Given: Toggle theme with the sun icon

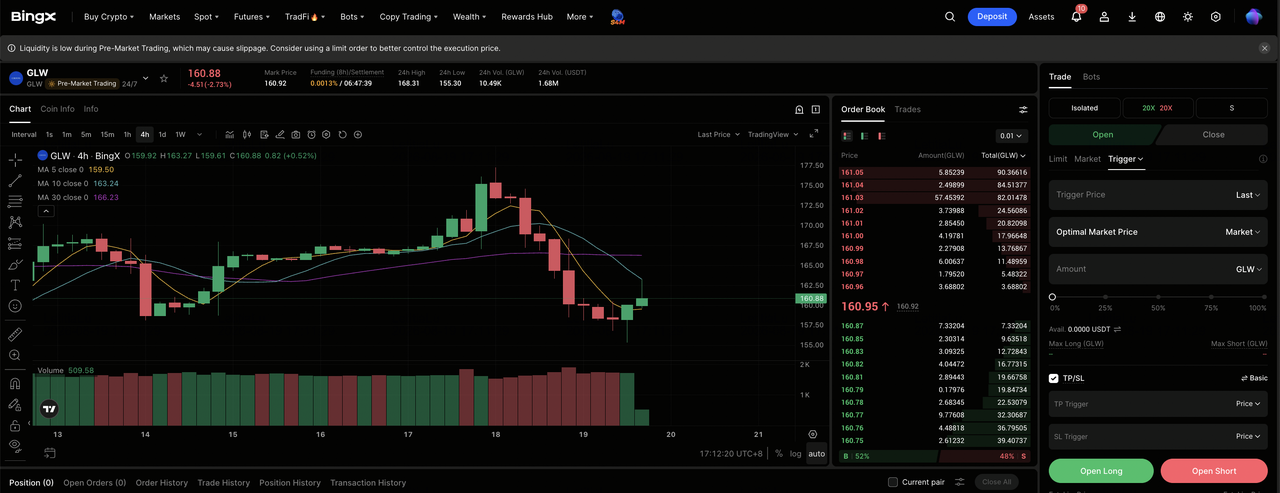Looking at the screenshot, I should click(1188, 17).
